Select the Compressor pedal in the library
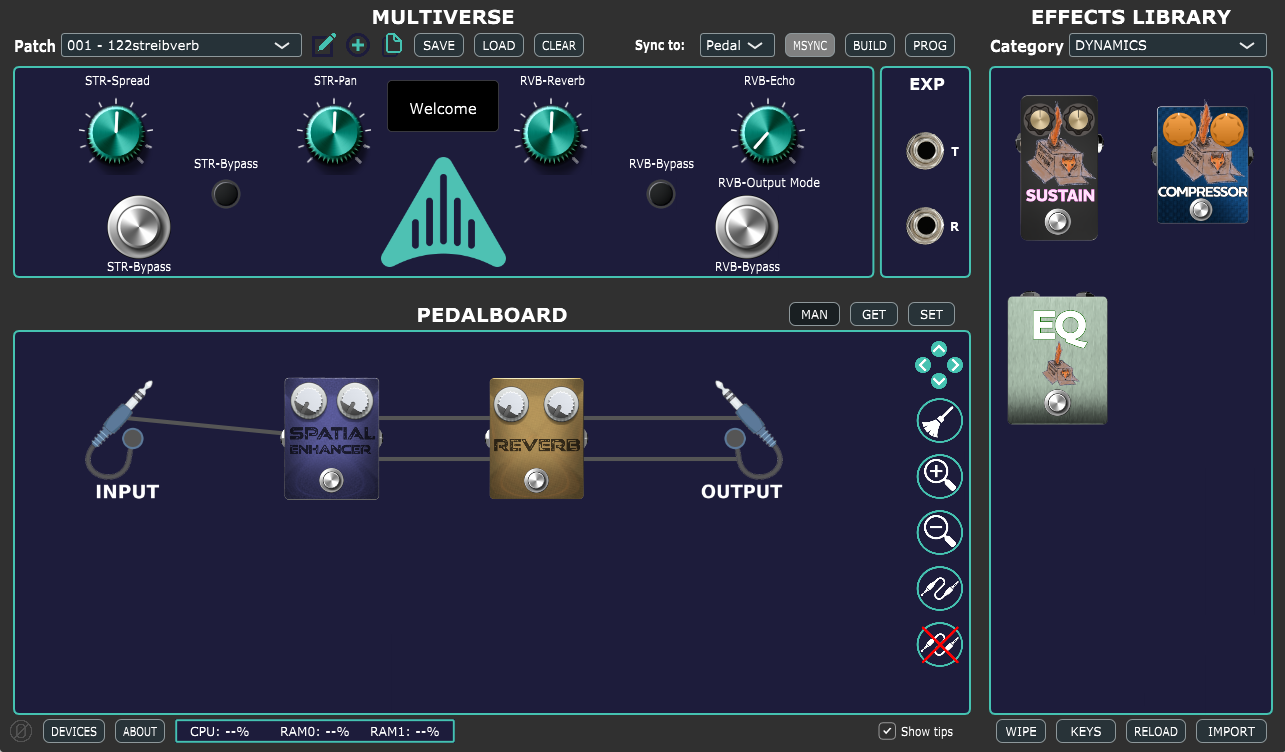 1202,165
